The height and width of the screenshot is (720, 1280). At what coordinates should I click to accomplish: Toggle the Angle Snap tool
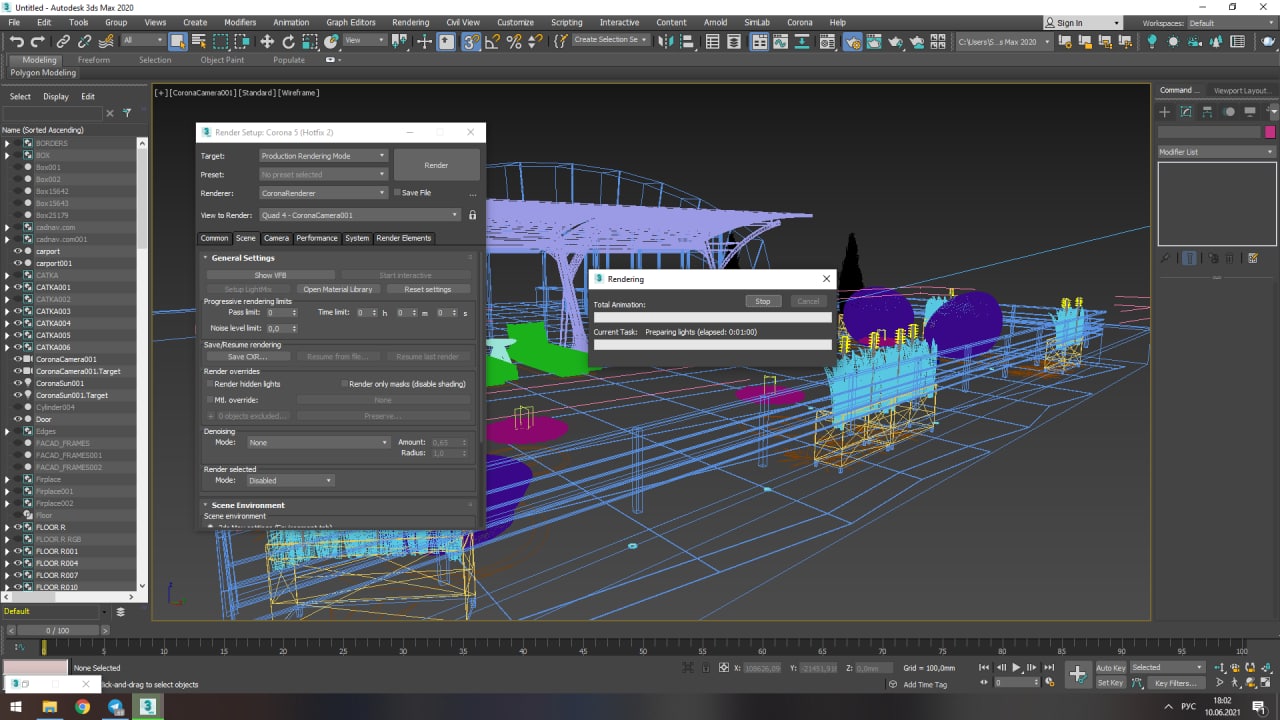point(493,41)
